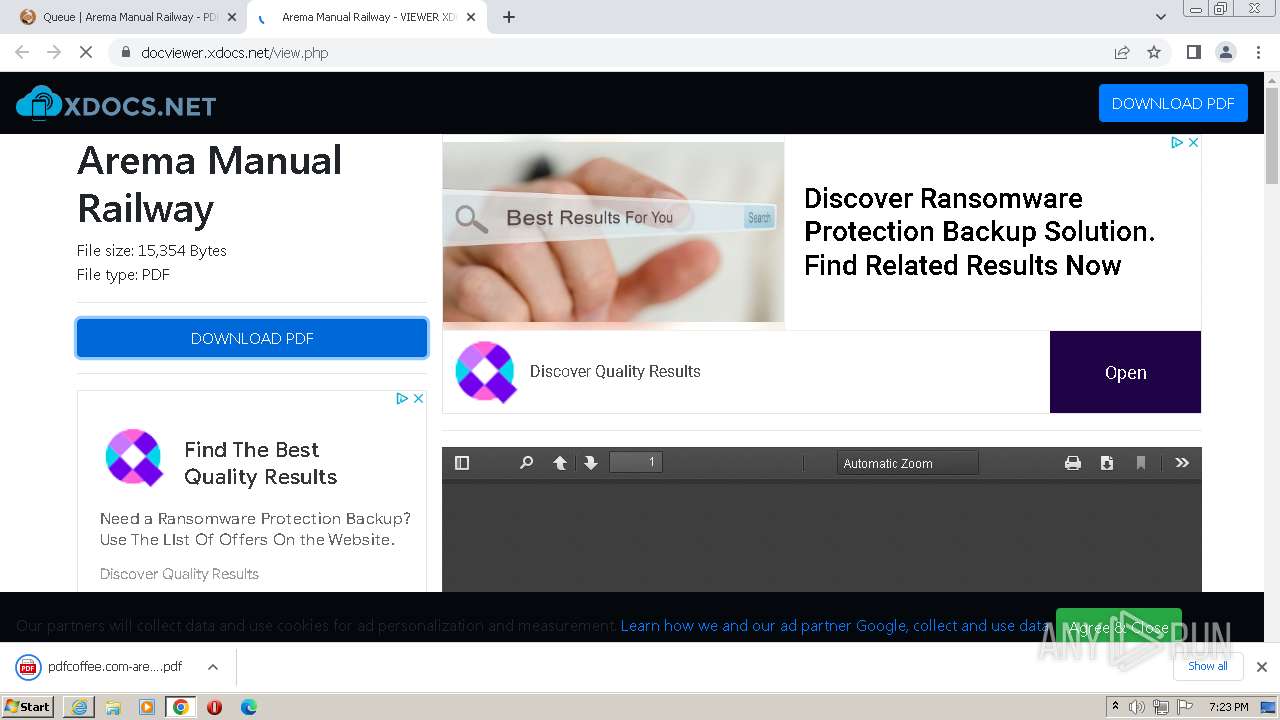The height and width of the screenshot is (720, 1280).
Task: Open the Chrome profile avatar
Action: click(x=1226, y=52)
